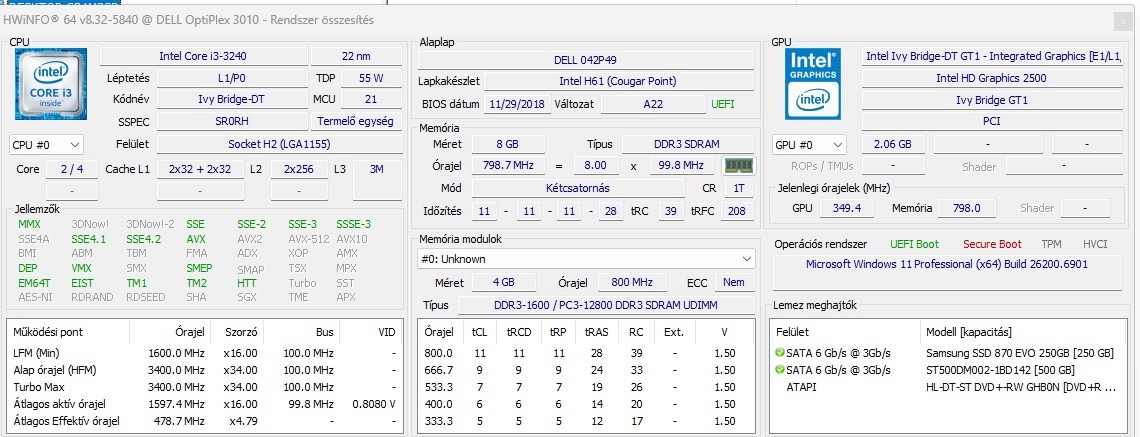Click the UEFI Boot status label

click(x=915, y=244)
